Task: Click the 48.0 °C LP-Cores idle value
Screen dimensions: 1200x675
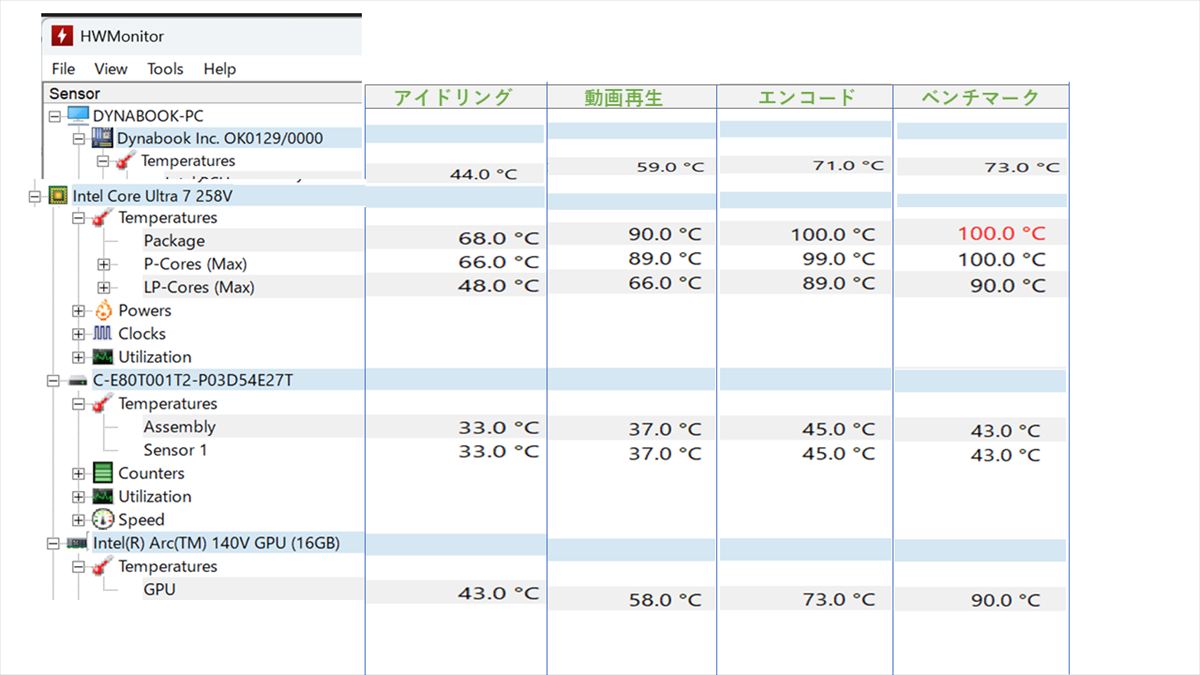Action: click(x=499, y=286)
